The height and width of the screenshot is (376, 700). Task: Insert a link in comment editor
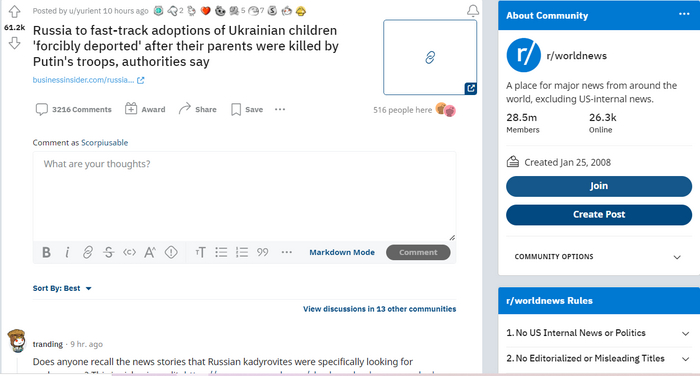click(x=88, y=252)
